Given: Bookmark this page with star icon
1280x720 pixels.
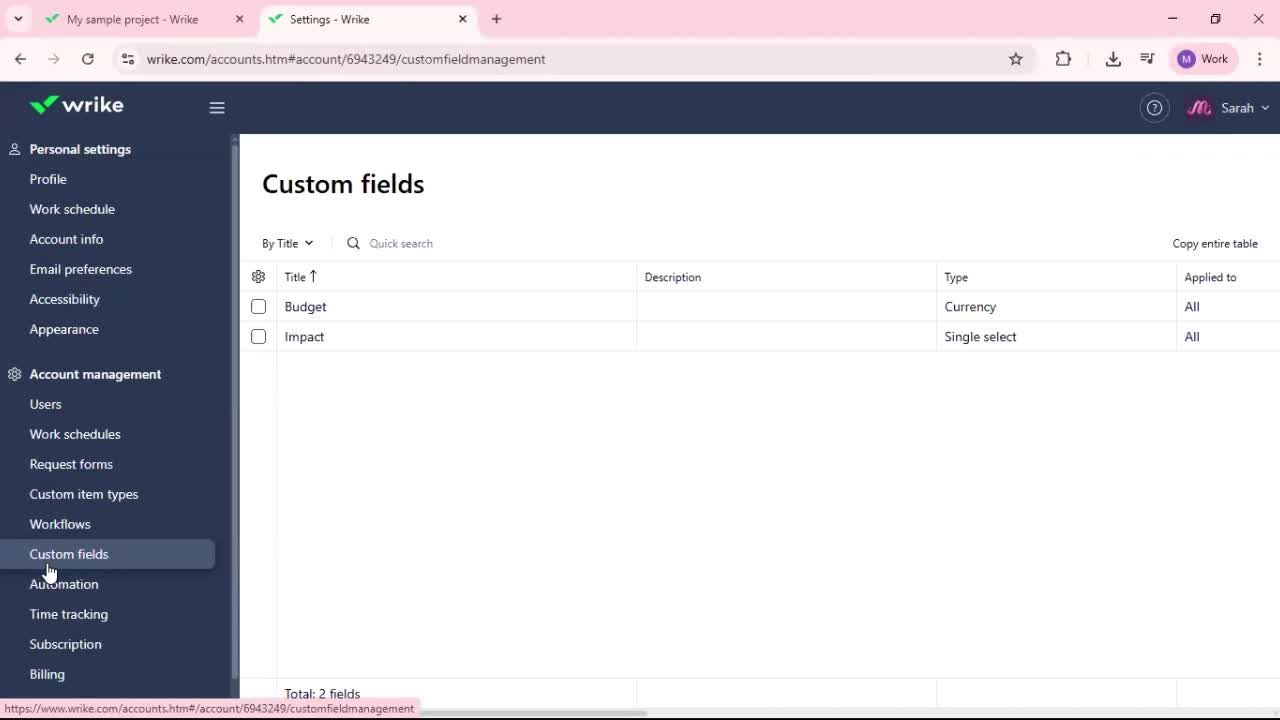Looking at the screenshot, I should point(1016,59).
